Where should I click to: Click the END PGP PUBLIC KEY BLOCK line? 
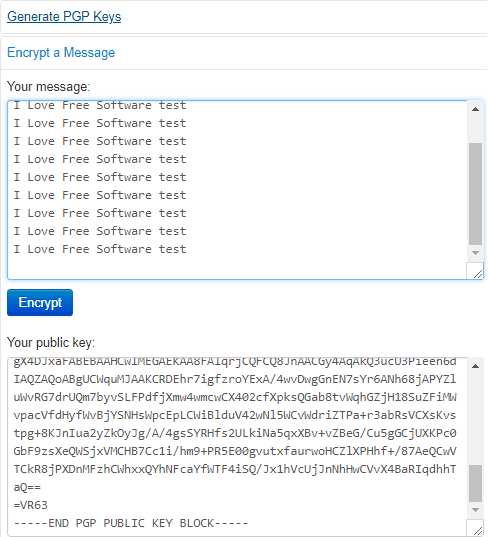[x=131, y=523]
